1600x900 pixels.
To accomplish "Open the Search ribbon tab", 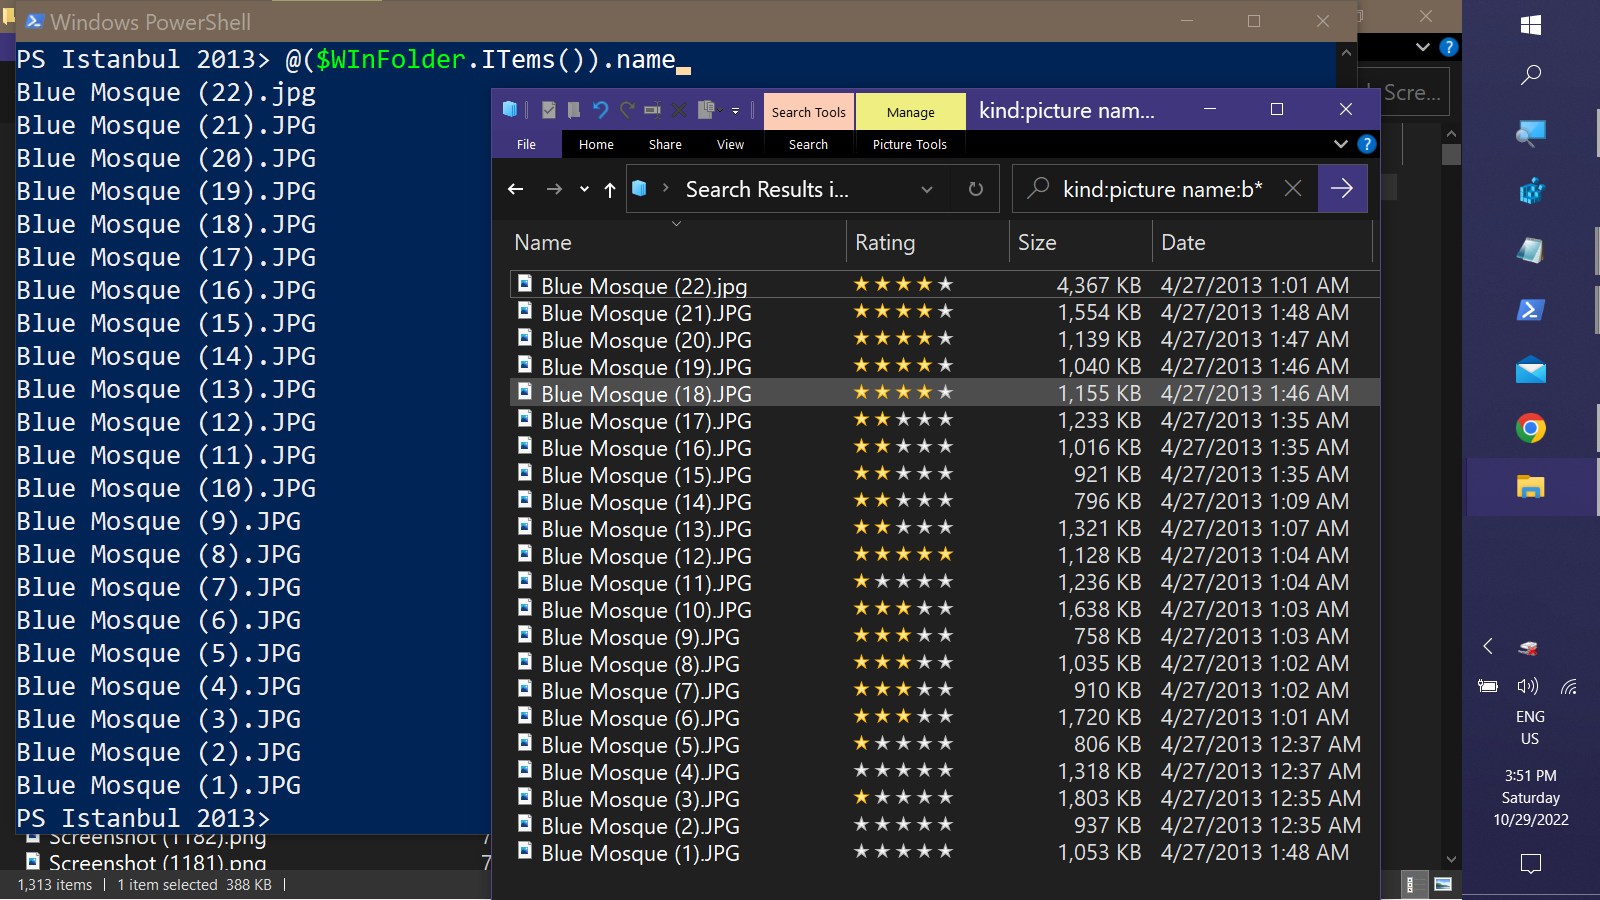I will point(808,144).
